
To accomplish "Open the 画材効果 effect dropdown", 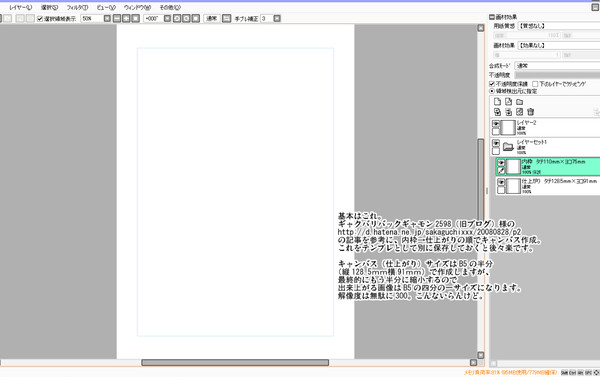I will (x=559, y=45).
